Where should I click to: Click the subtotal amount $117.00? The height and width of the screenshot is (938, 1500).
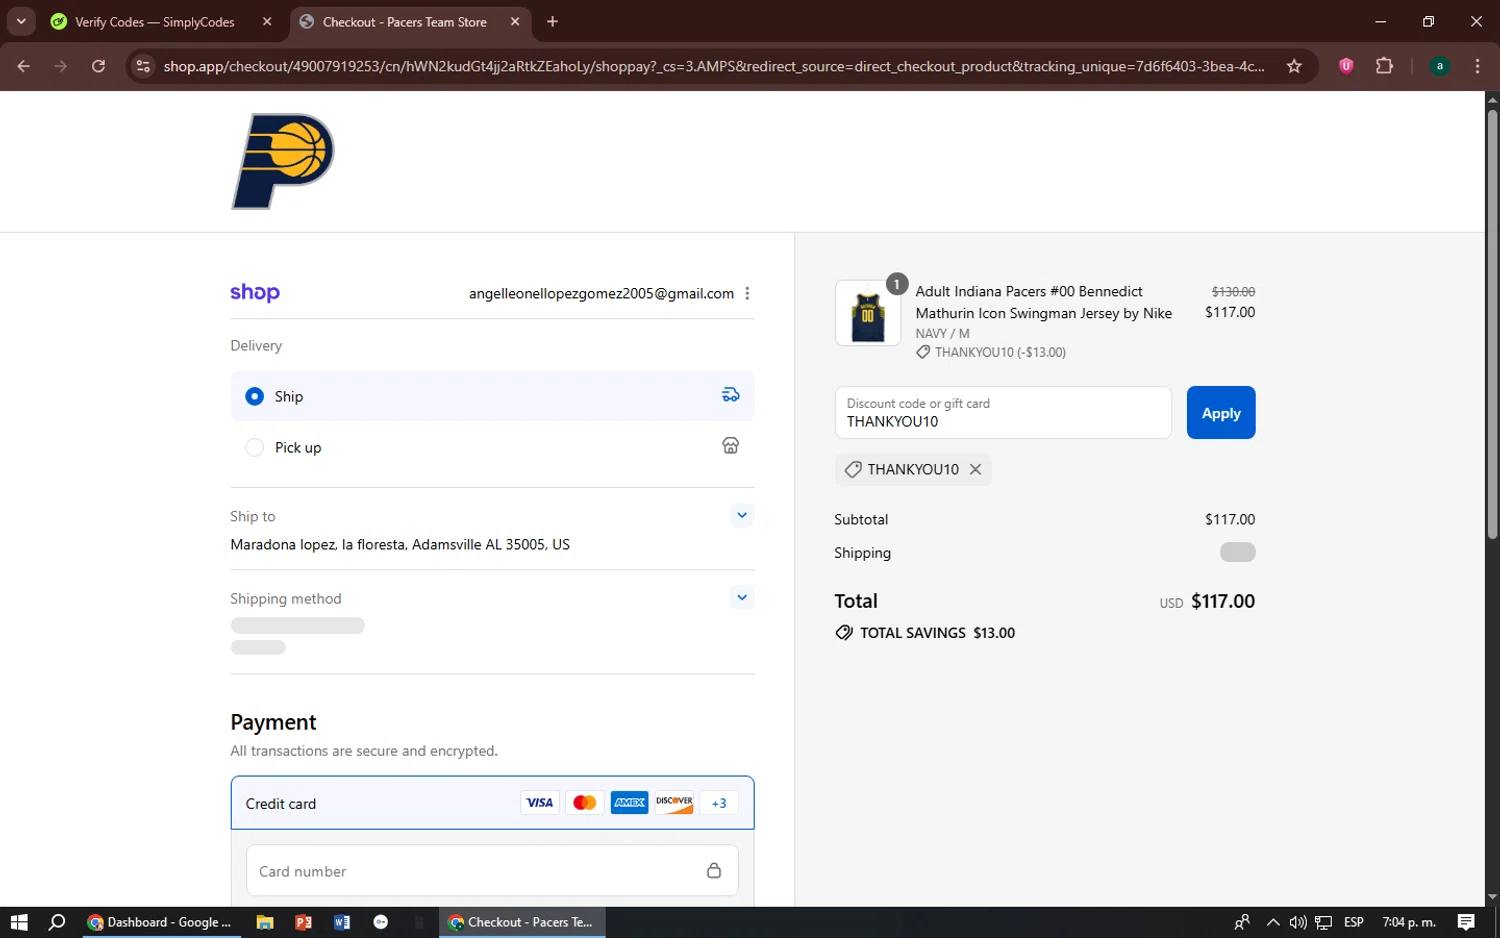click(x=1230, y=519)
